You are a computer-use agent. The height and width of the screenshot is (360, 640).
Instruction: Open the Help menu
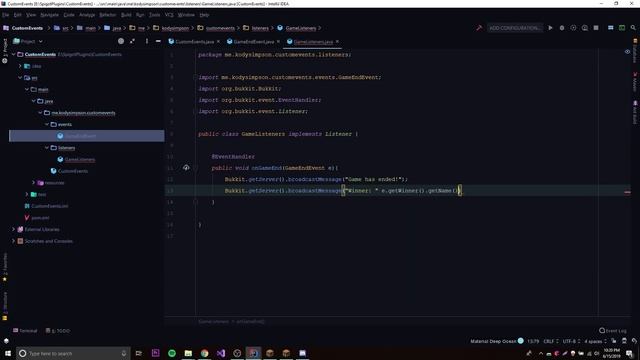204,15
